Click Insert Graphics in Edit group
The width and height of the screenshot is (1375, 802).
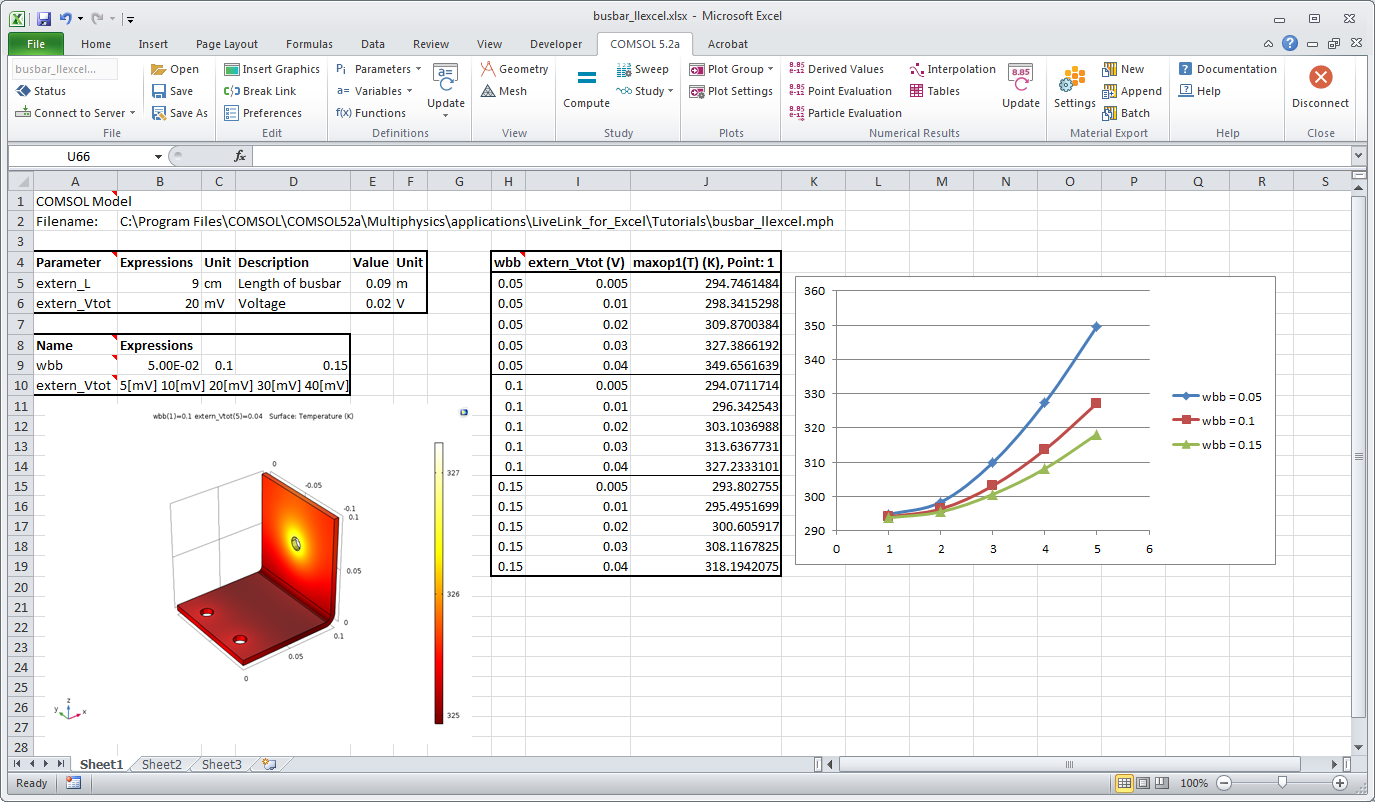click(272, 69)
